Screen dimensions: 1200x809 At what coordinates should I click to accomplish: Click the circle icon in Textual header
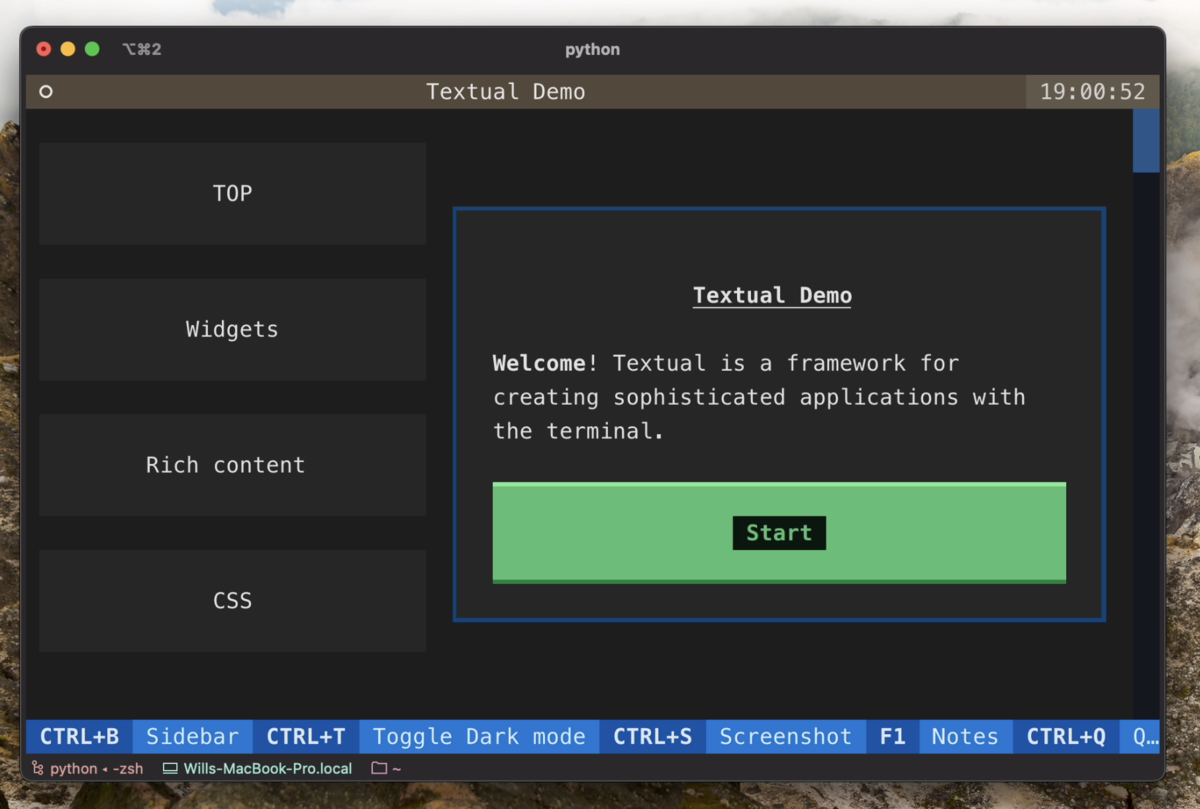(45, 92)
